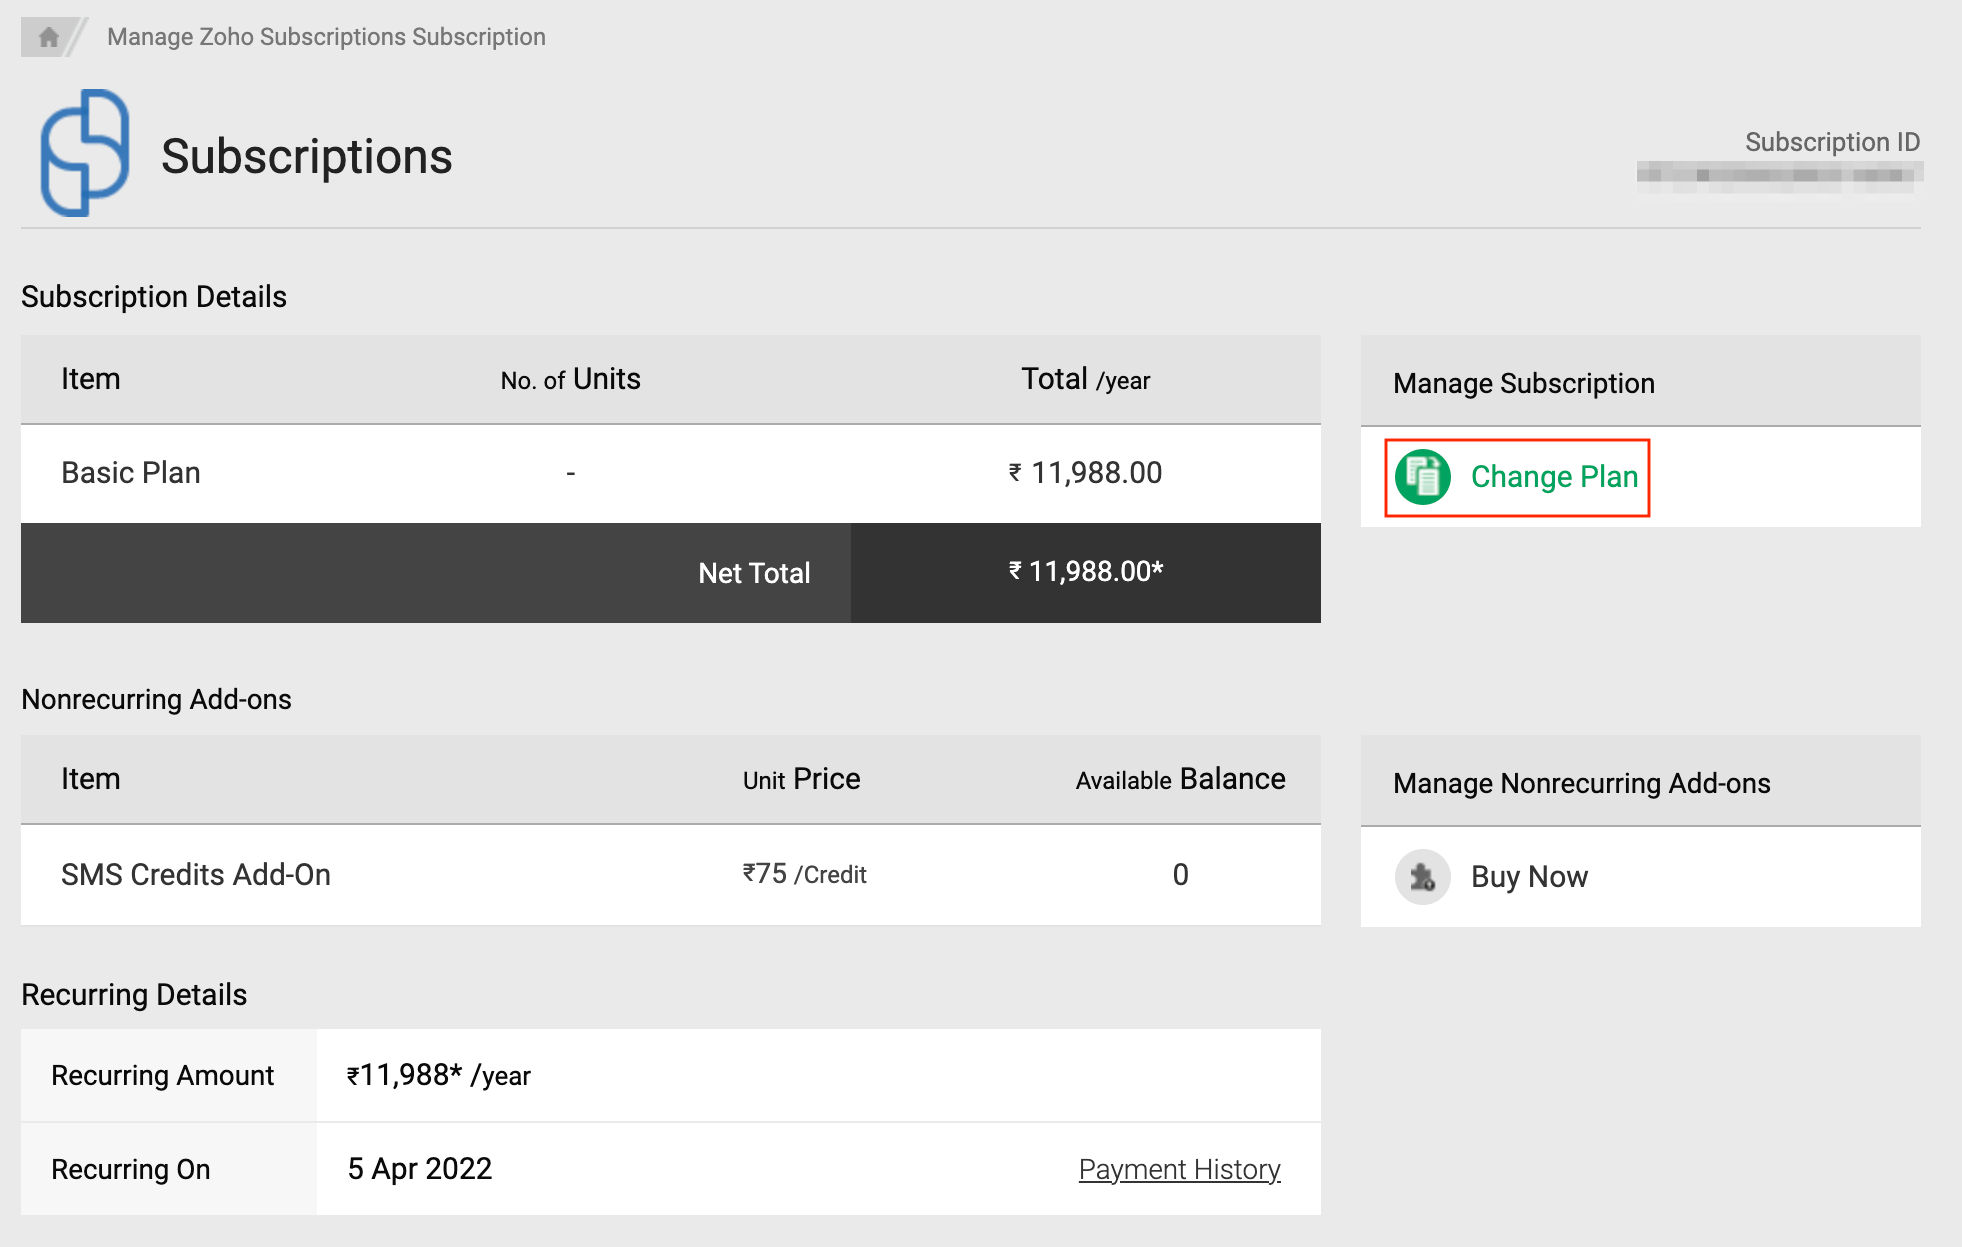1962x1247 pixels.
Task: Click the home icon in breadcrumb
Action: (47, 37)
